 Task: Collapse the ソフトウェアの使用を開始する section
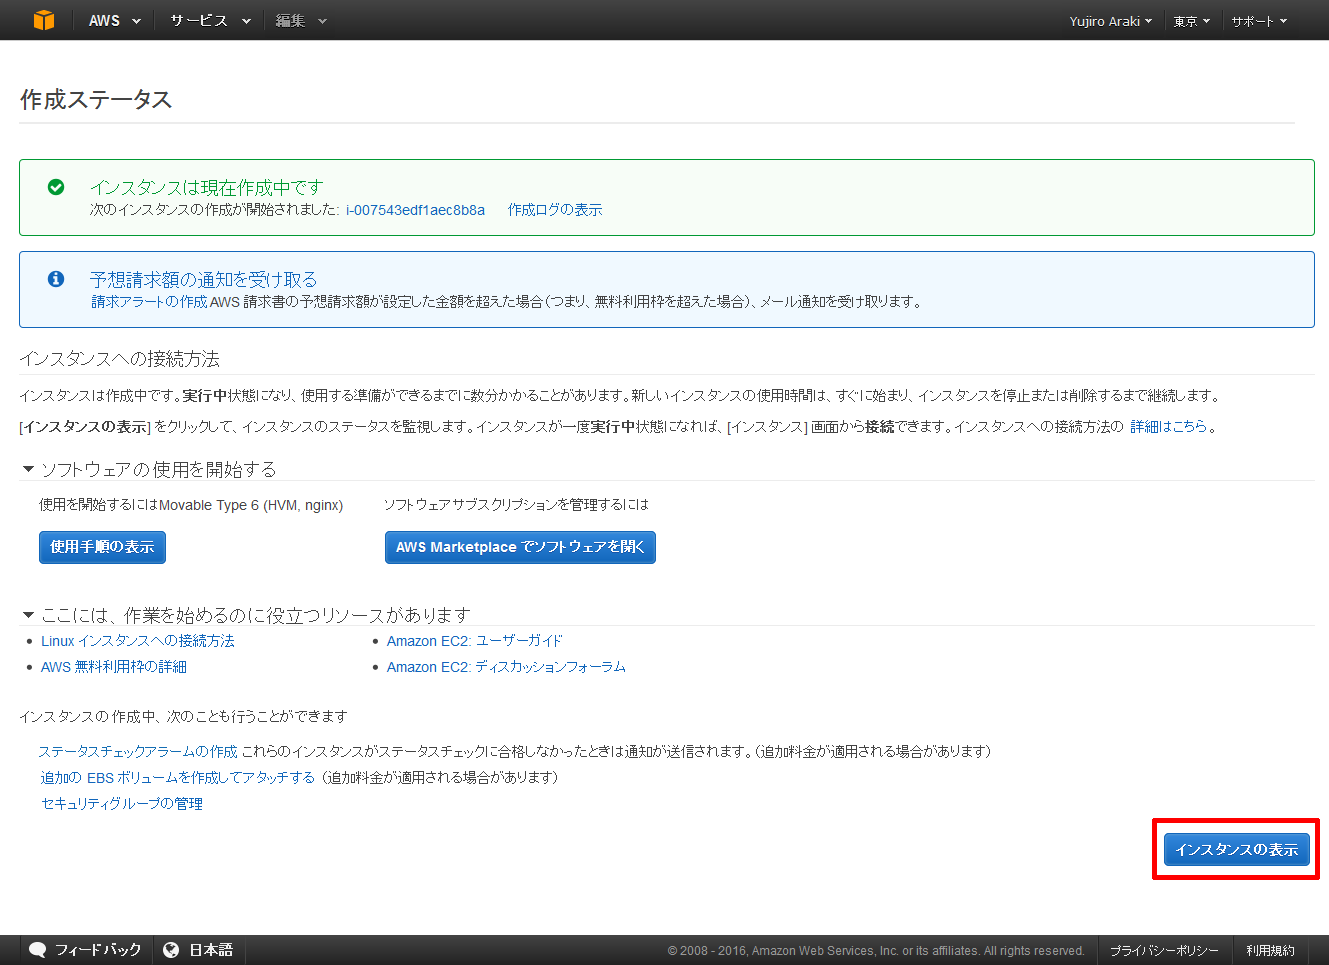28,469
